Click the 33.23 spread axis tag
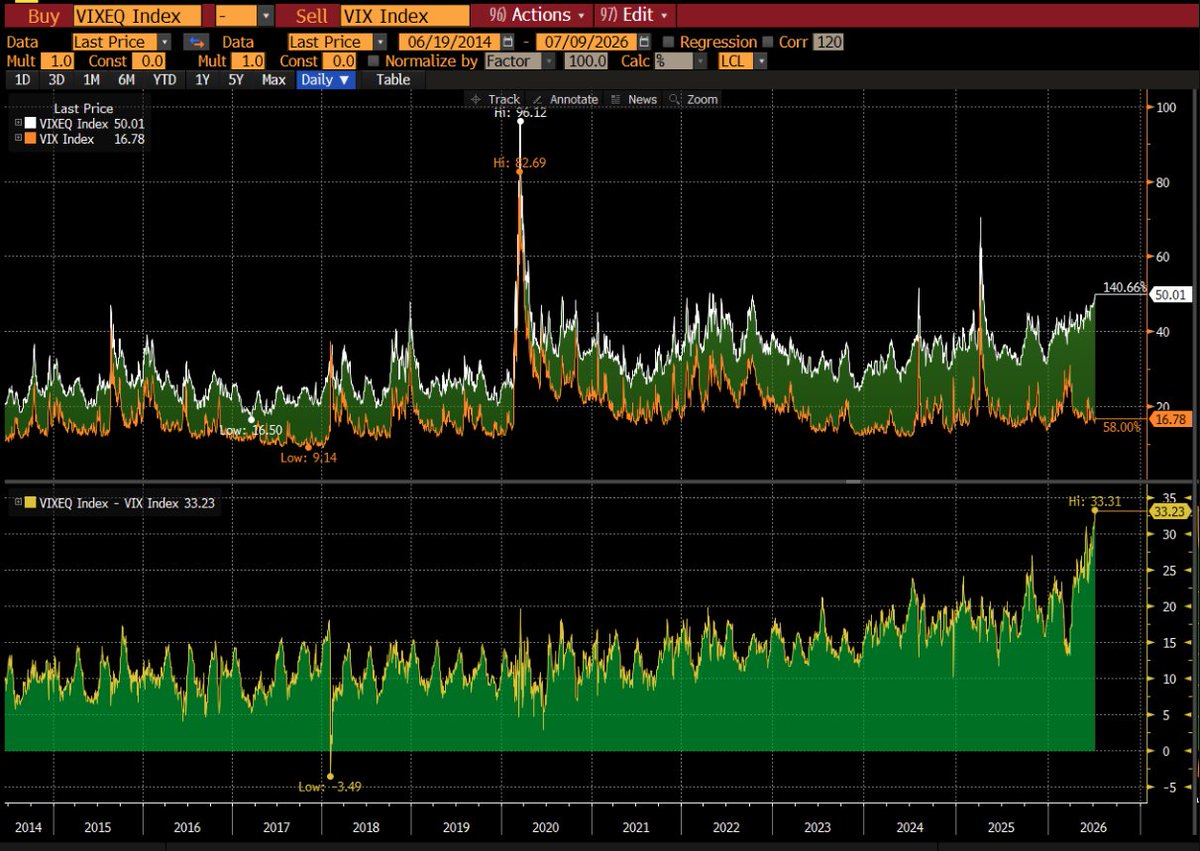The width and height of the screenshot is (1200, 851). [1169, 511]
